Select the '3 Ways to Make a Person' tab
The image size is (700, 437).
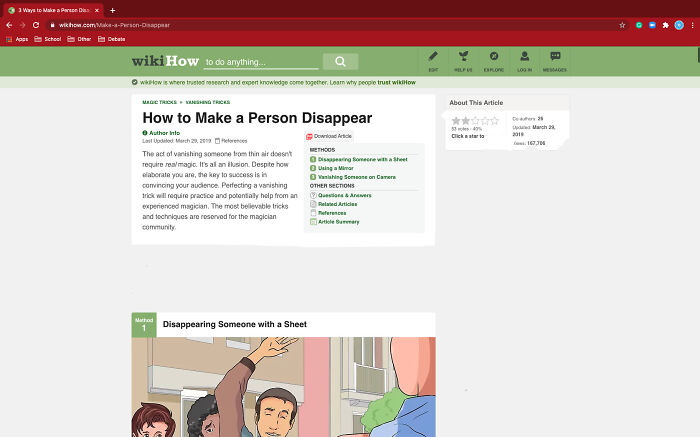(54, 10)
